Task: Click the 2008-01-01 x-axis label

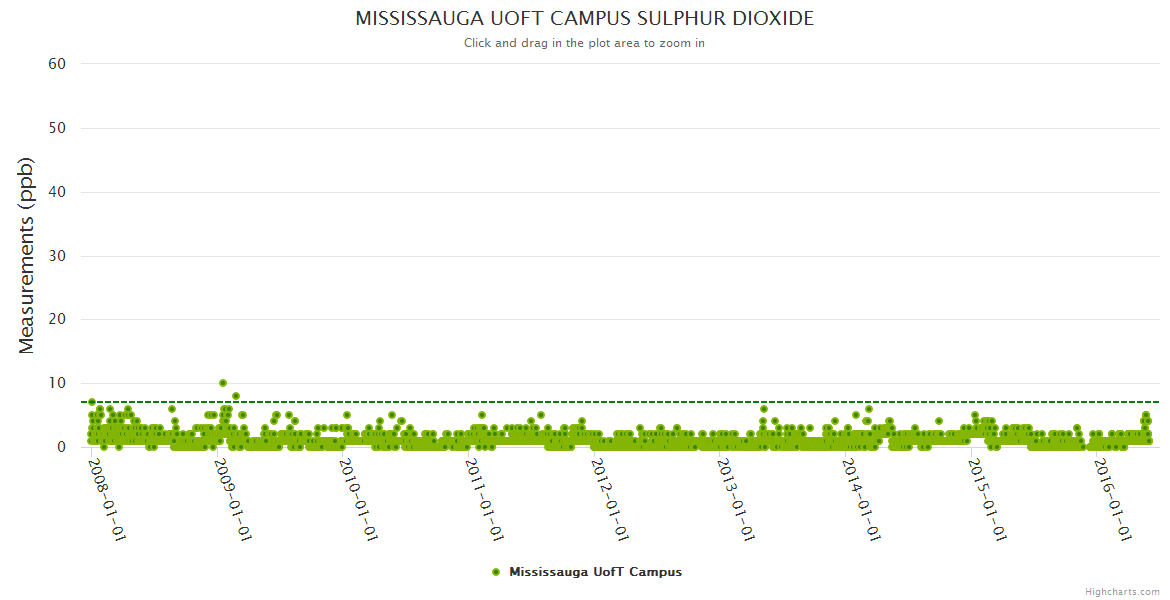Action: click(106, 500)
